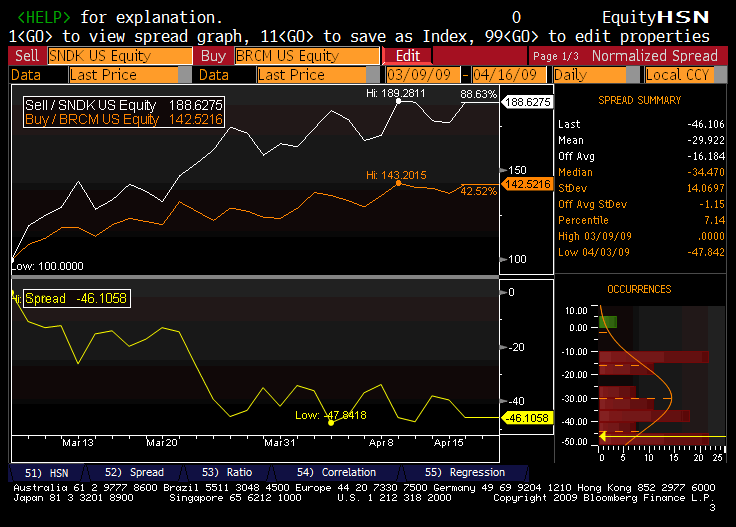Click the Page 1/3 indicator
Screen dimensions: 736x527
tap(556, 56)
